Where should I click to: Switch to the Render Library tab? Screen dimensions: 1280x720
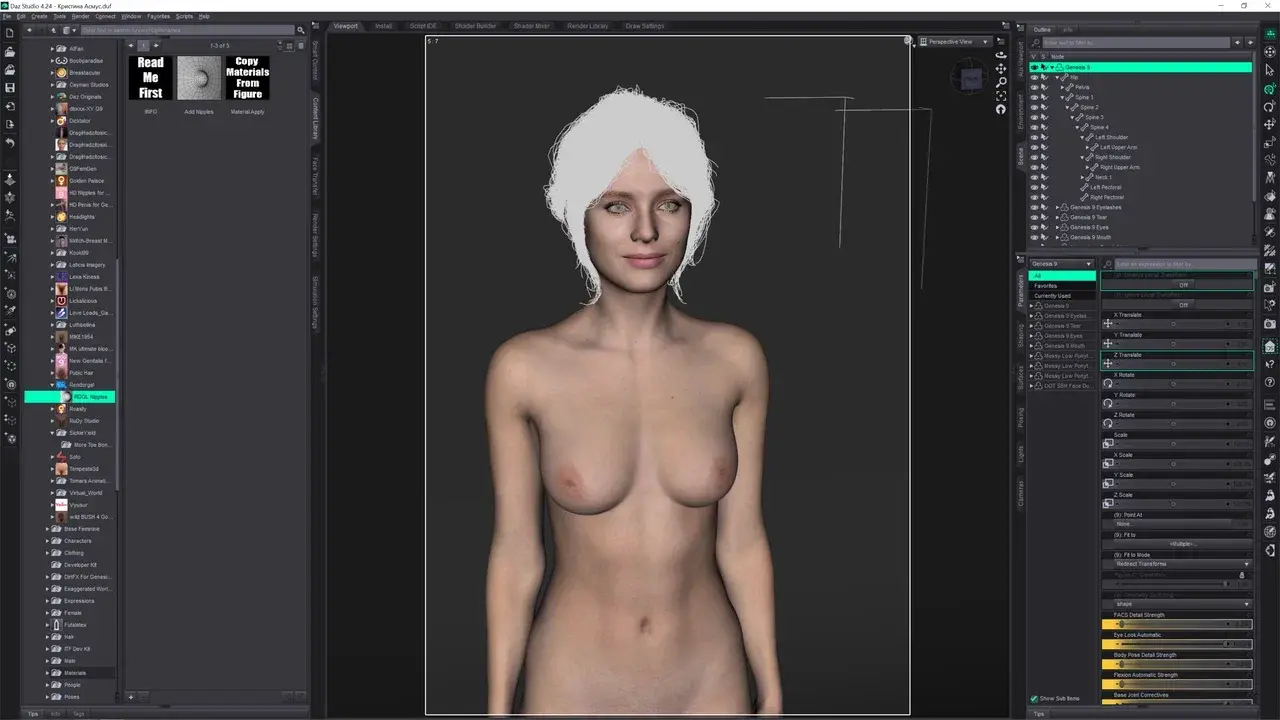click(x=587, y=26)
